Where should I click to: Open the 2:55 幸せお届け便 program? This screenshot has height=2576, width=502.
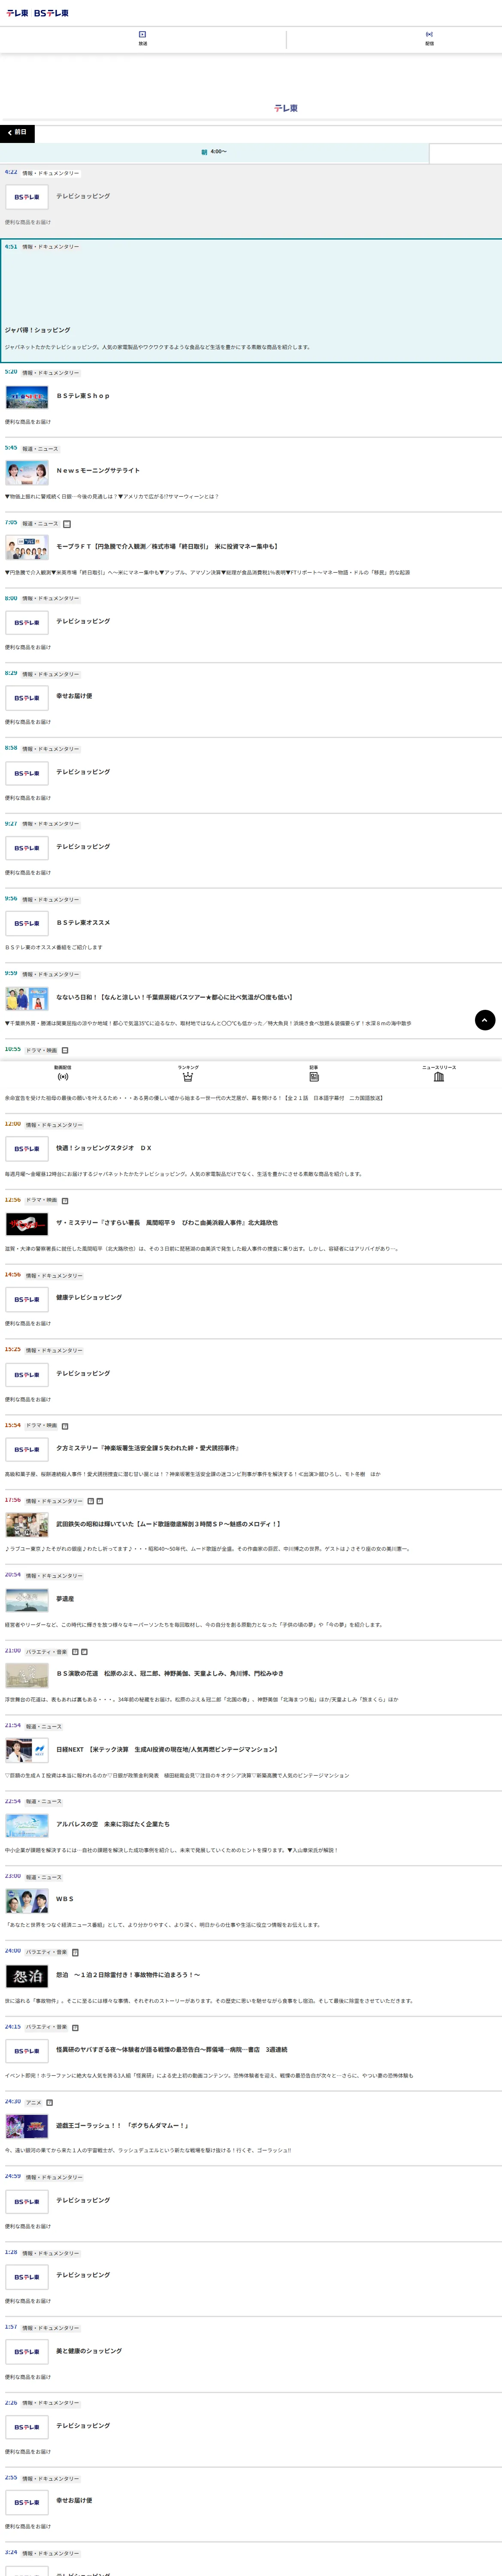(74, 2500)
